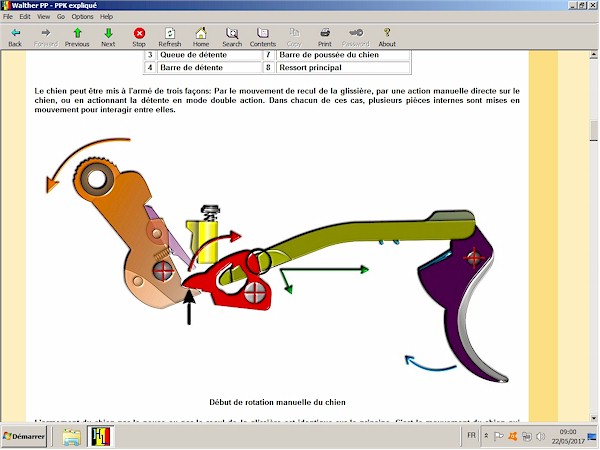600x450 pixels.
Task: Click the volume speaker tray icon
Action: click(x=541, y=436)
